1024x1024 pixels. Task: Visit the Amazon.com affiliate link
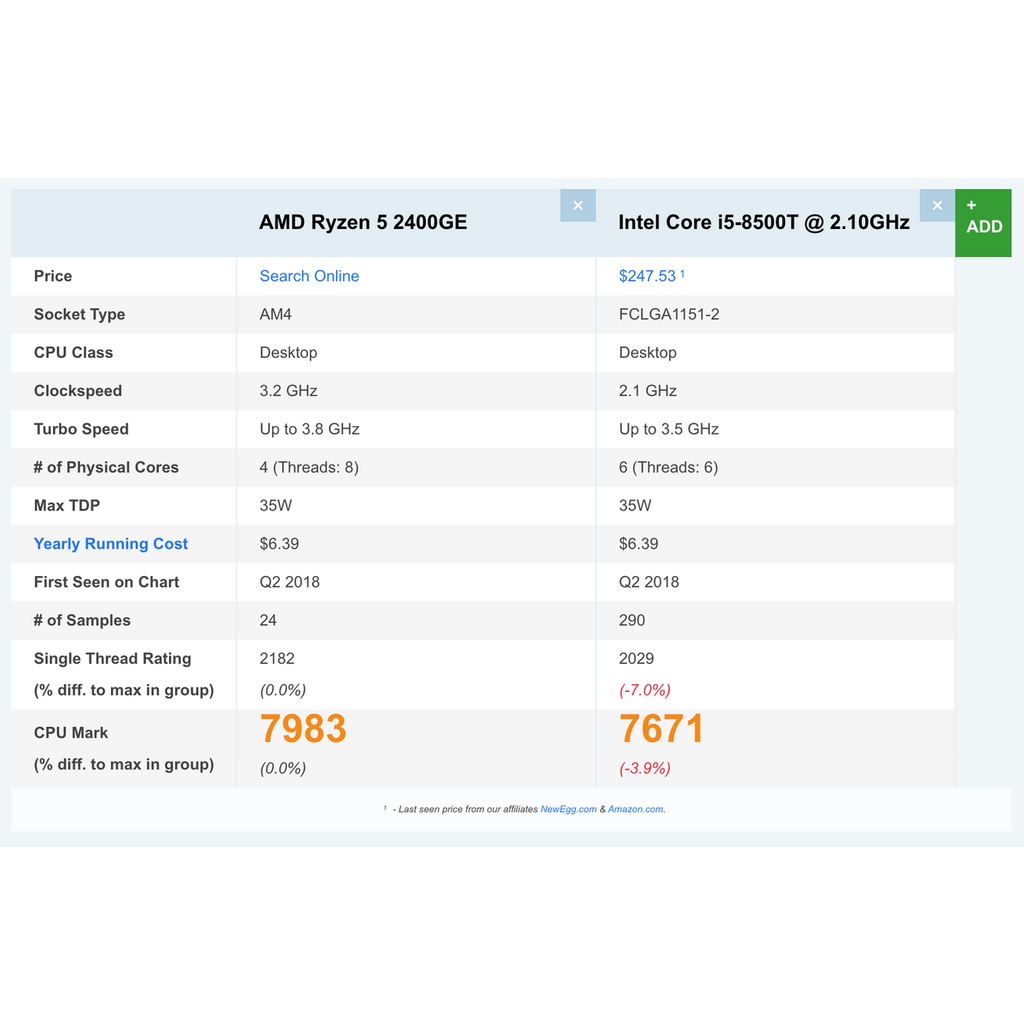pos(636,809)
